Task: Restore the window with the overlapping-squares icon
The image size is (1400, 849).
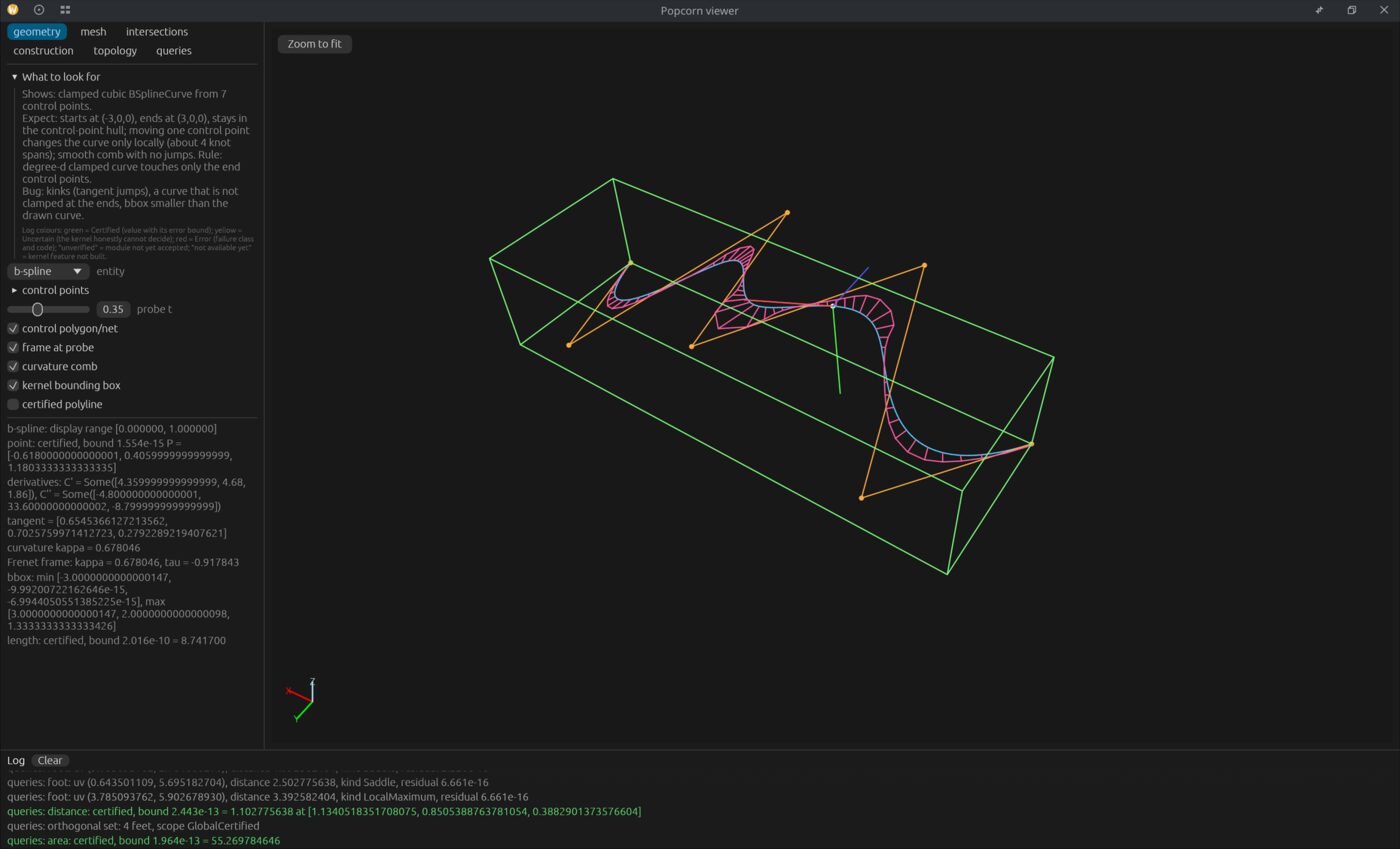Action: click(x=1351, y=10)
